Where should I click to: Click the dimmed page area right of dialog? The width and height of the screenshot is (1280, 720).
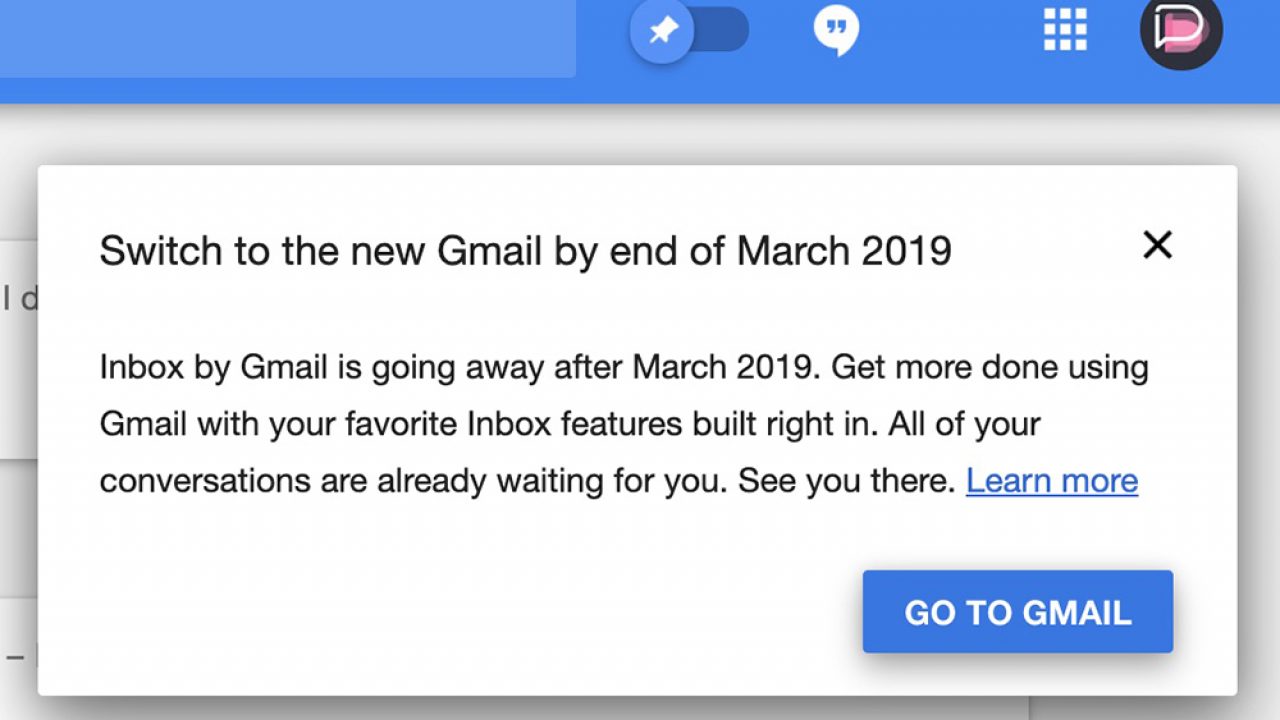click(1259, 400)
